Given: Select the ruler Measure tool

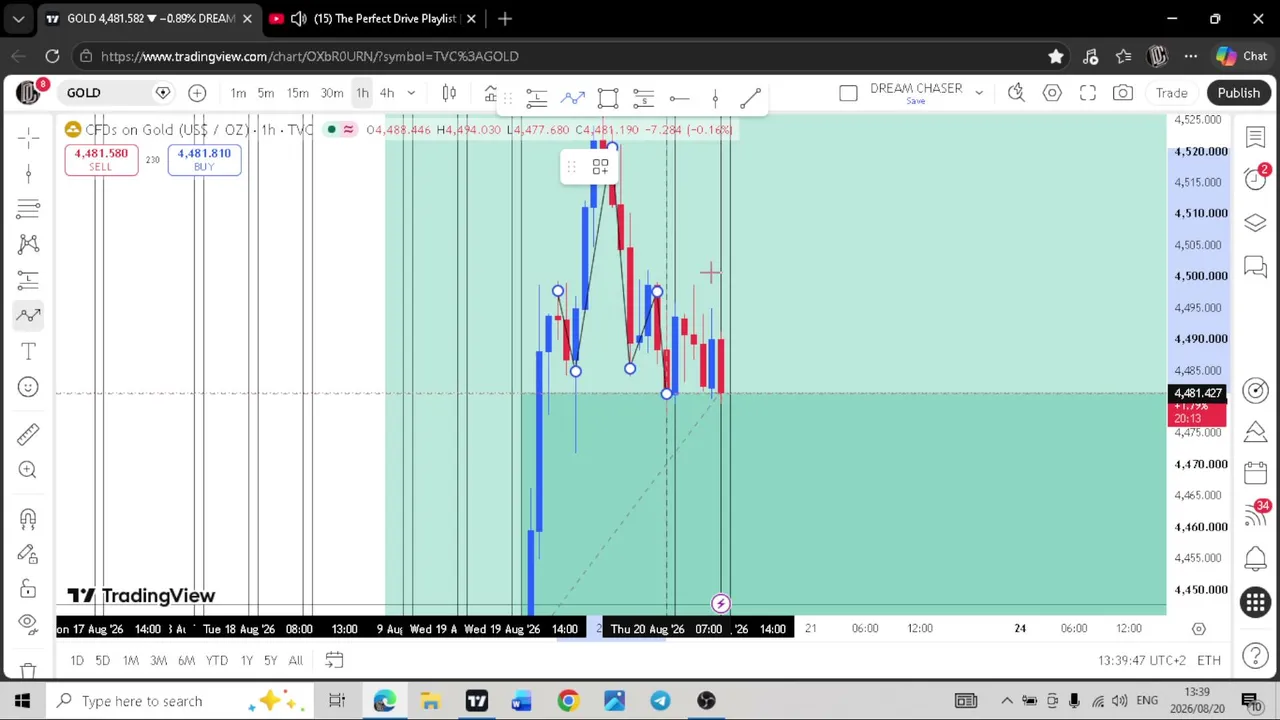Looking at the screenshot, I should 28,433.
